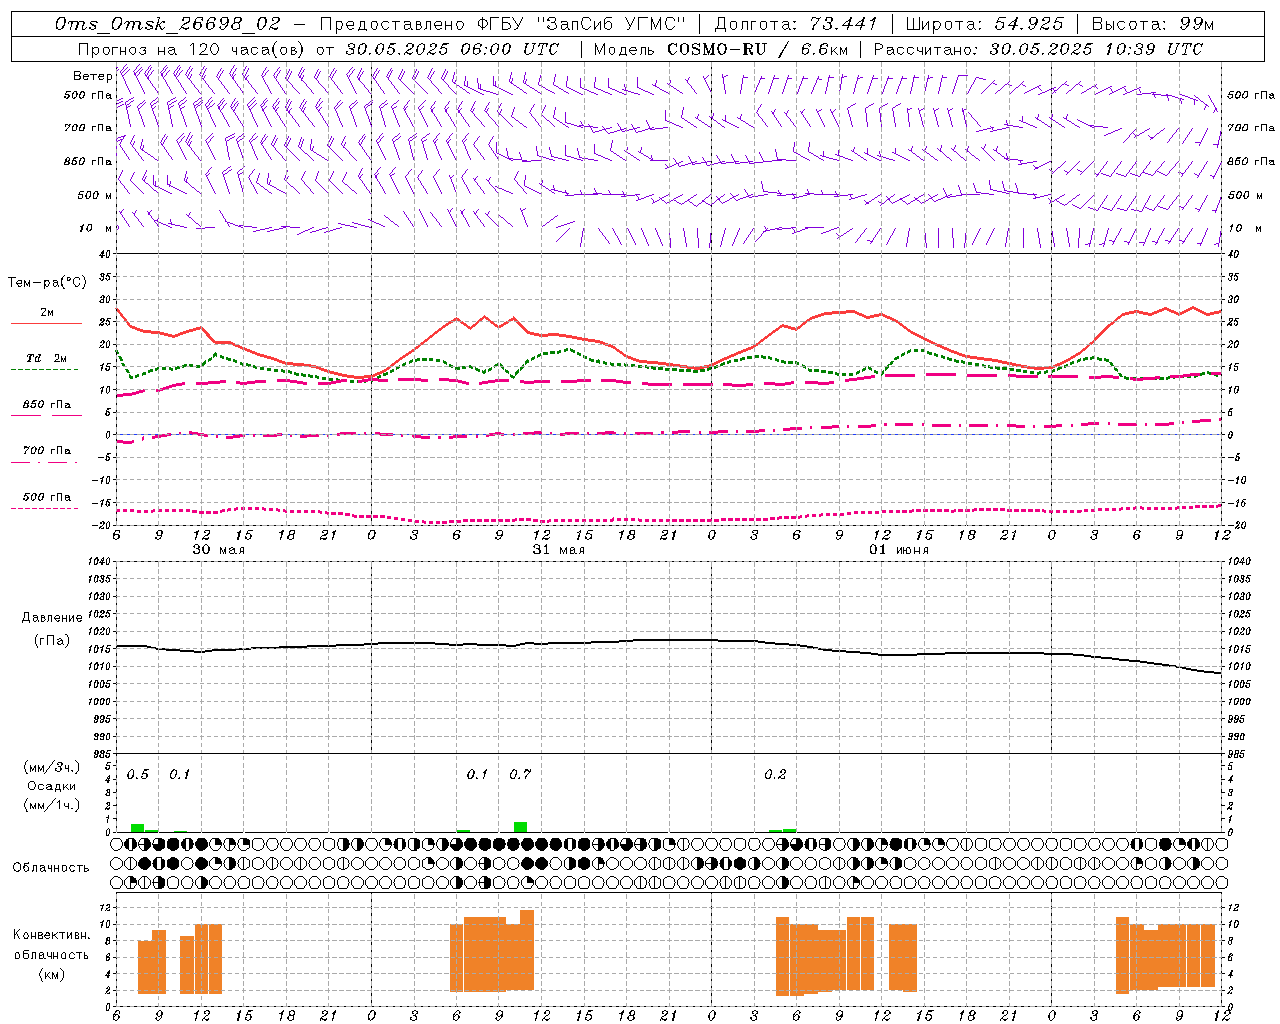Click the 30 мая date label
This screenshot has width=1280, height=1024.
(x=218, y=550)
